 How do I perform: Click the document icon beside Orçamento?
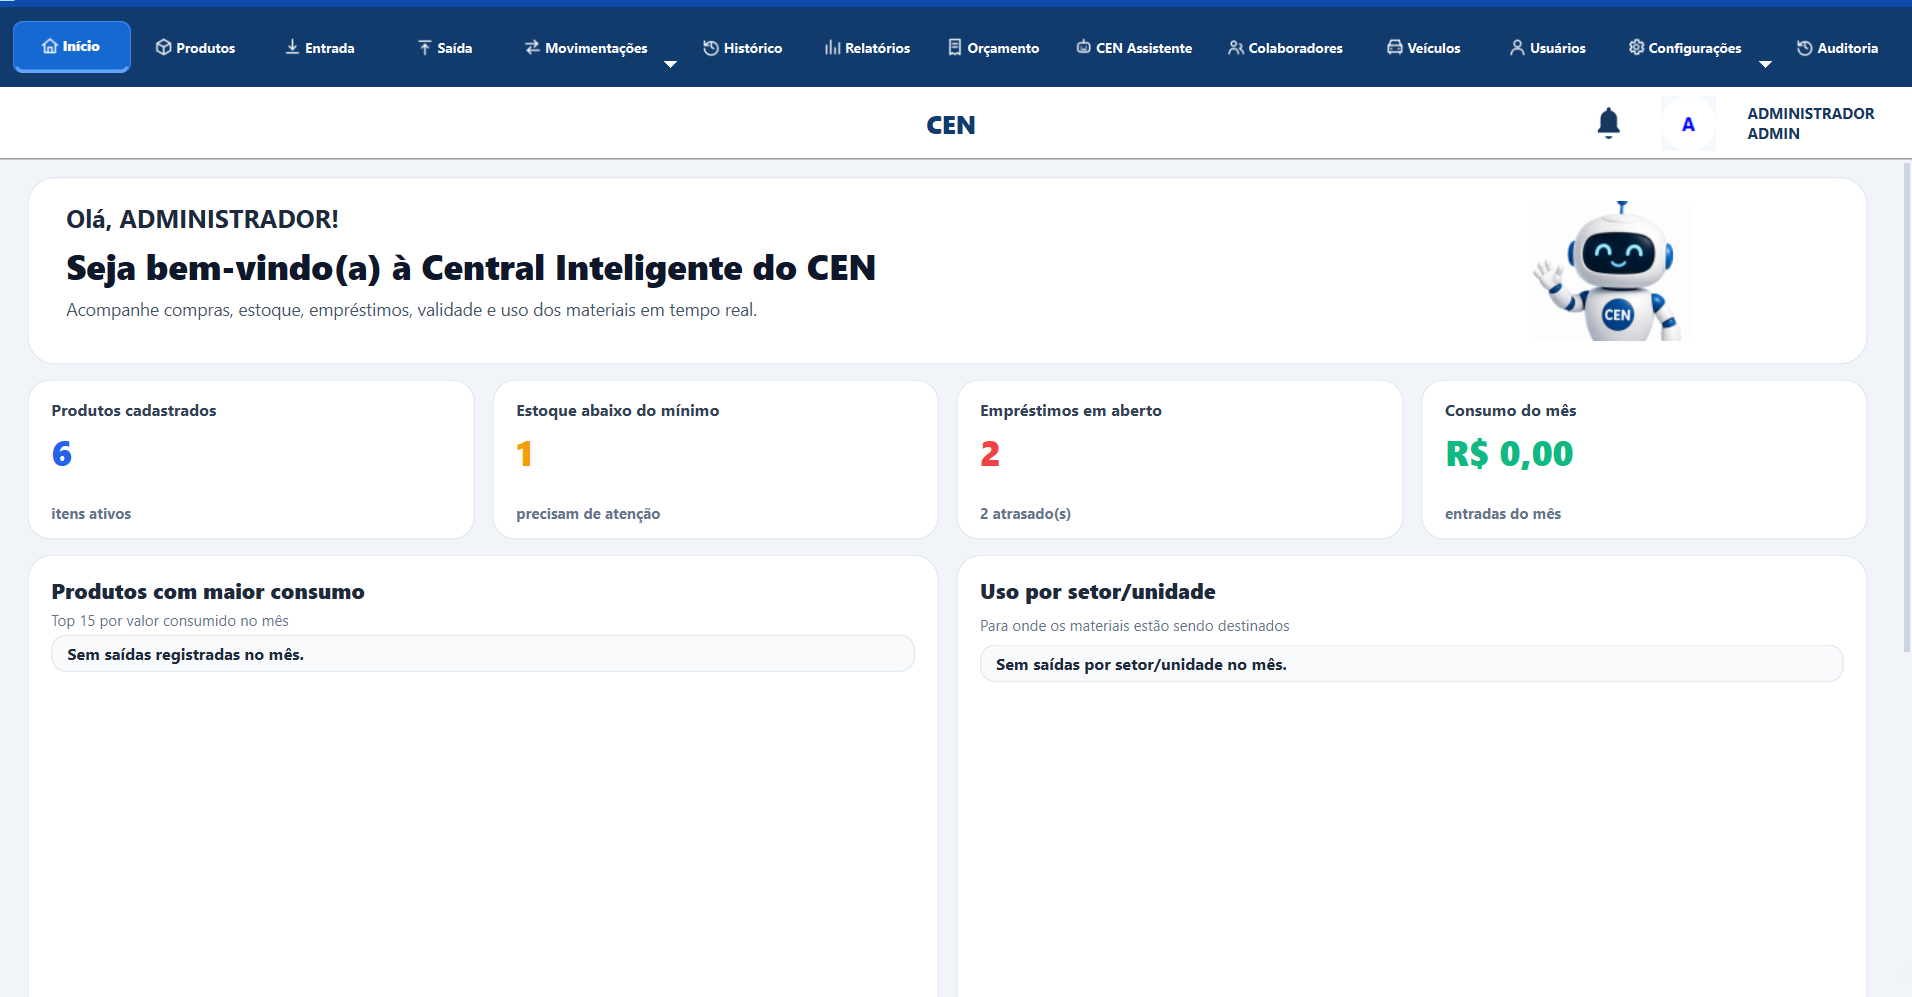(x=955, y=47)
